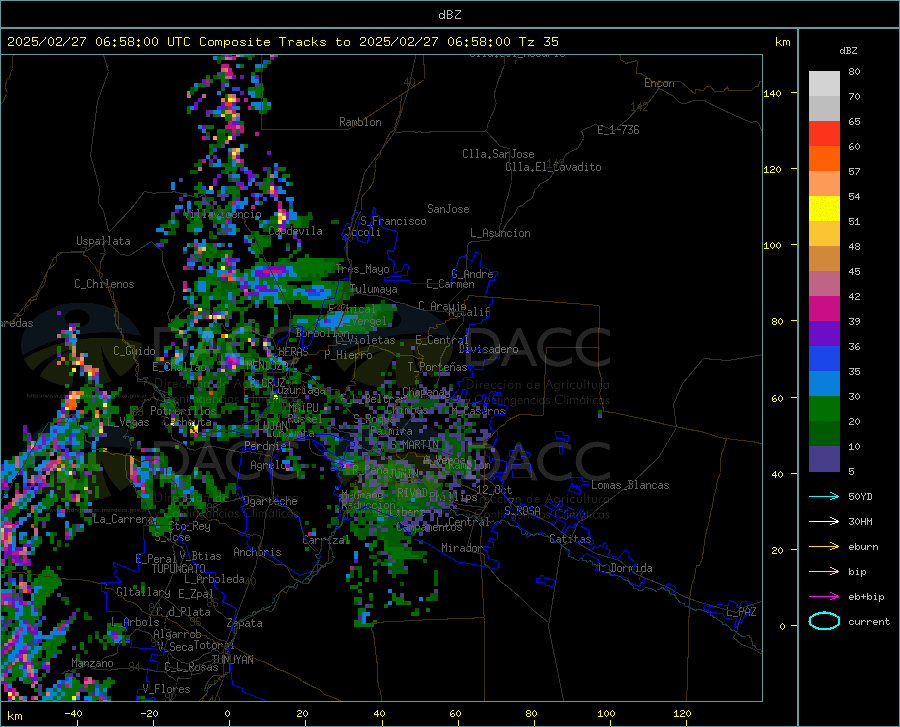Screen dimensions: 900x727
Task: Select the 60-65 dBZ red swatch
Action: (824, 134)
